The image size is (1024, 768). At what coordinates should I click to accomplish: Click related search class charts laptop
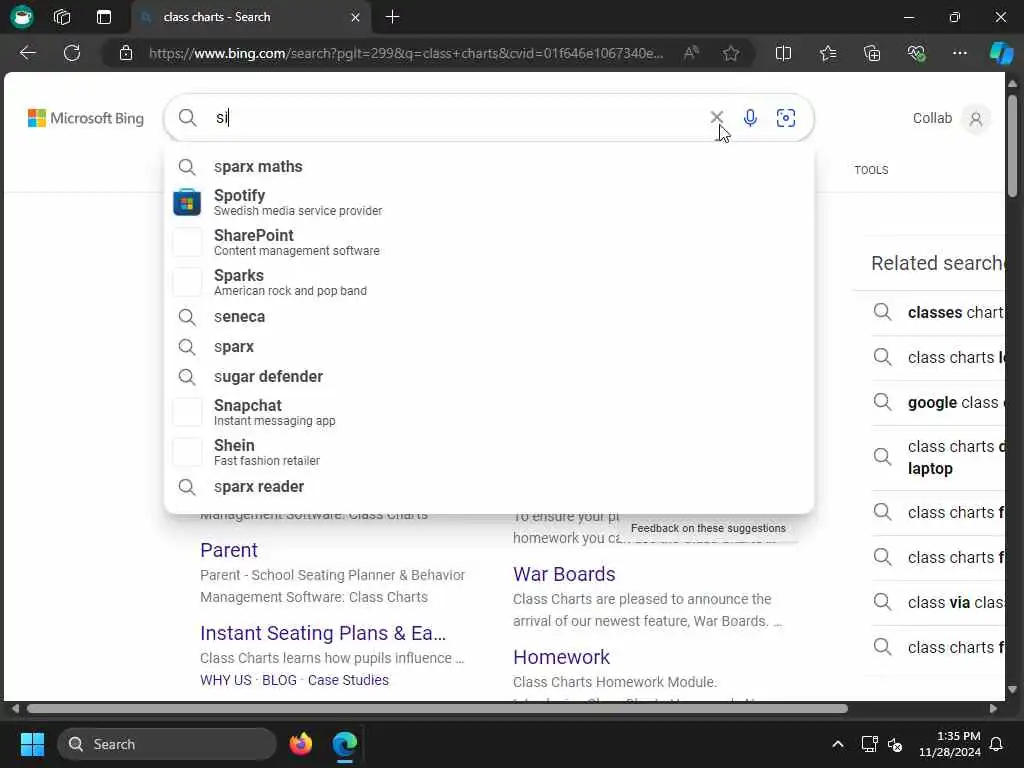939,457
